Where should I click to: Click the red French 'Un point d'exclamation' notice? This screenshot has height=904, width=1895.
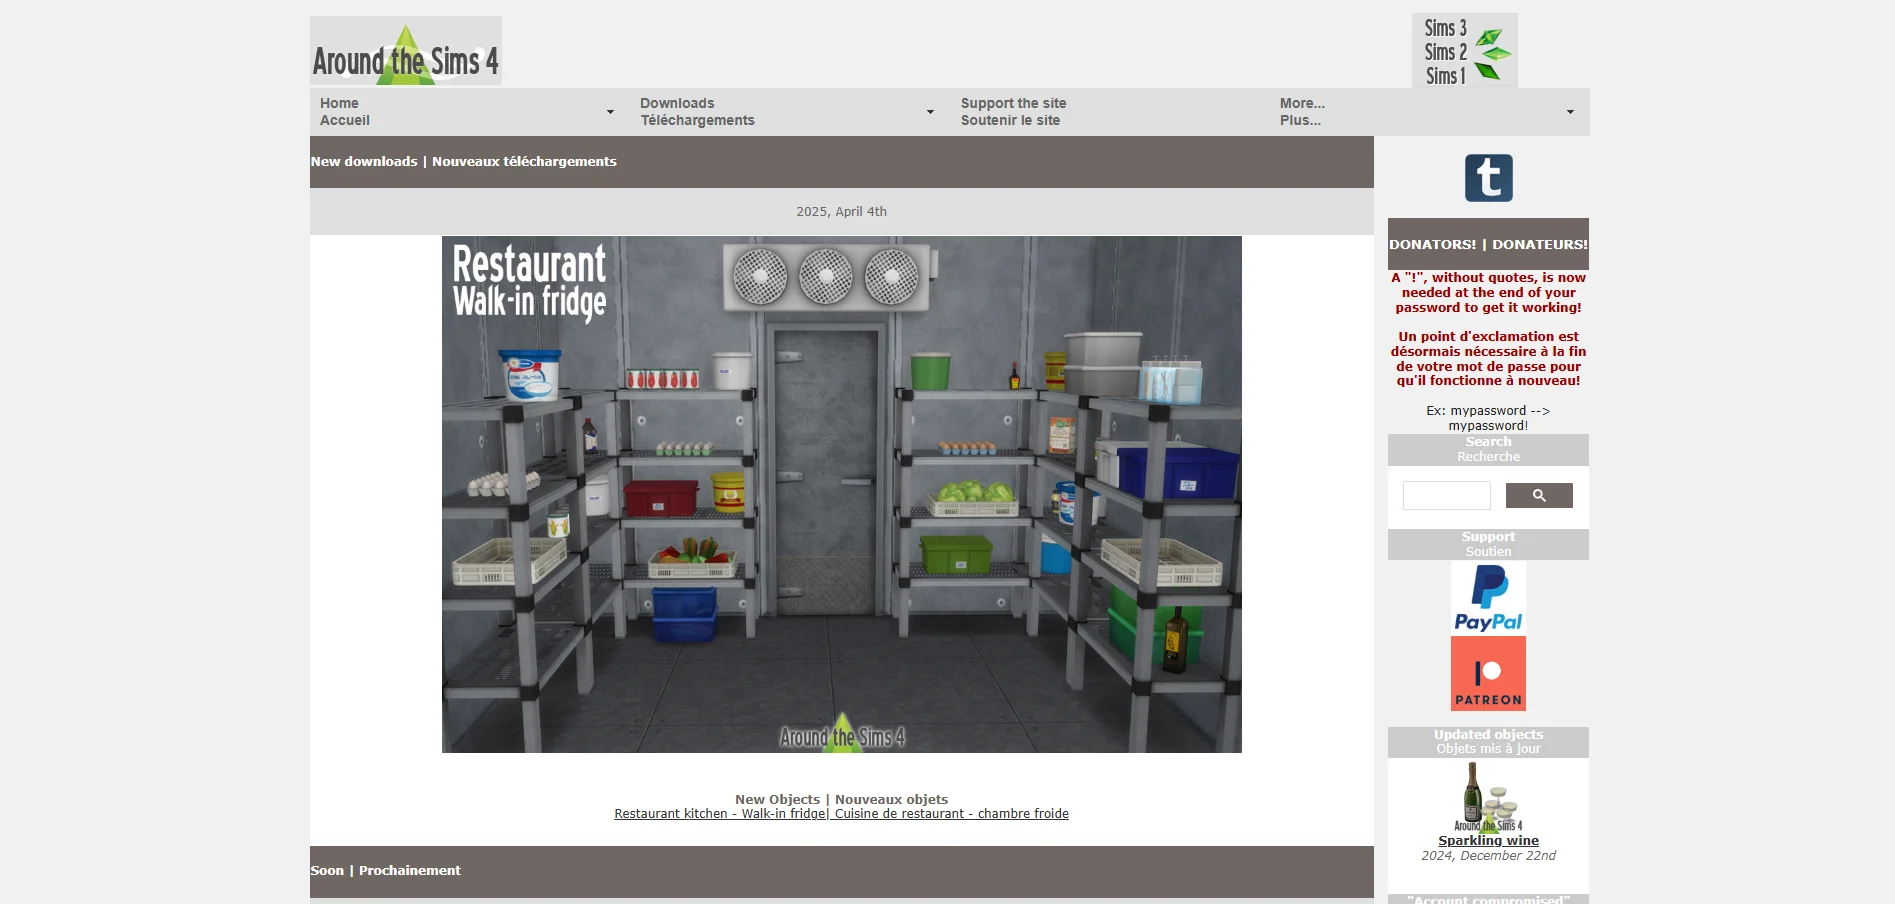click(x=1488, y=359)
